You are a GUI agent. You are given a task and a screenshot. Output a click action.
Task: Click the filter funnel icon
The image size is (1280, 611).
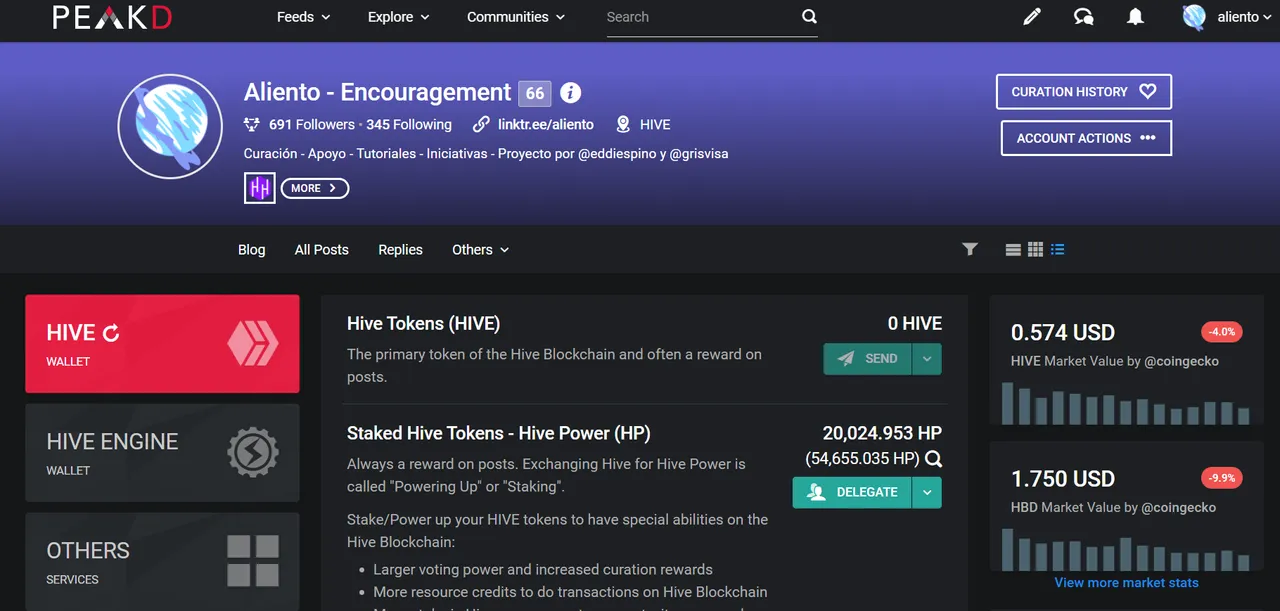pos(970,249)
